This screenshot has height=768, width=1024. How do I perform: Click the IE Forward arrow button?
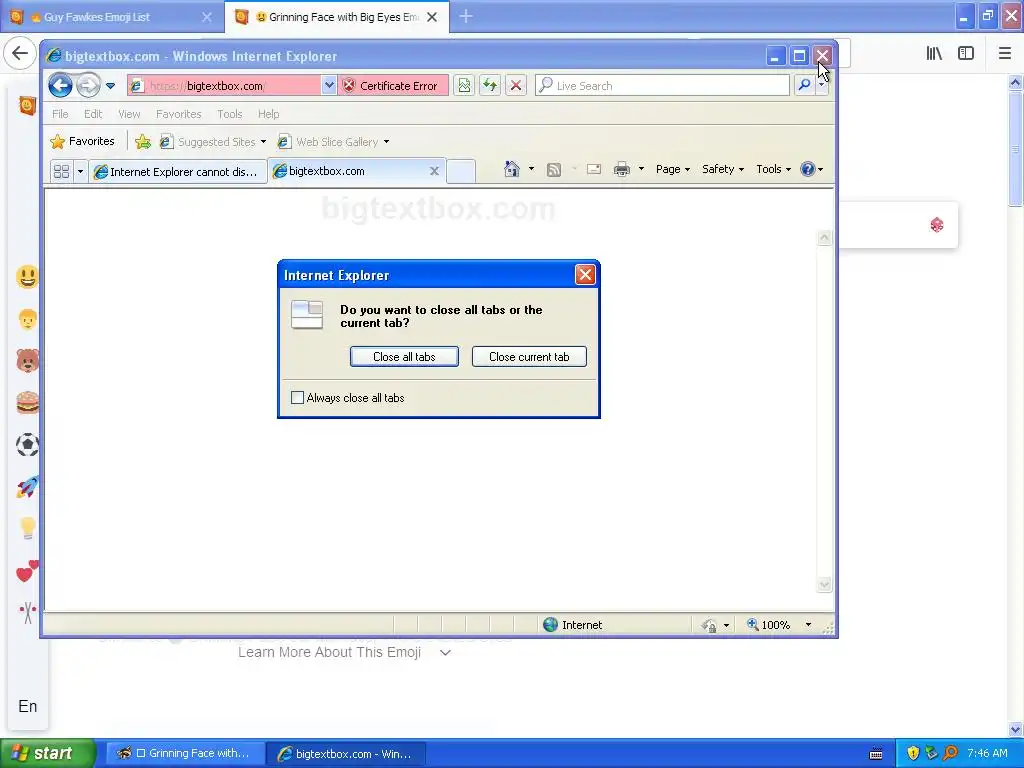click(88, 86)
